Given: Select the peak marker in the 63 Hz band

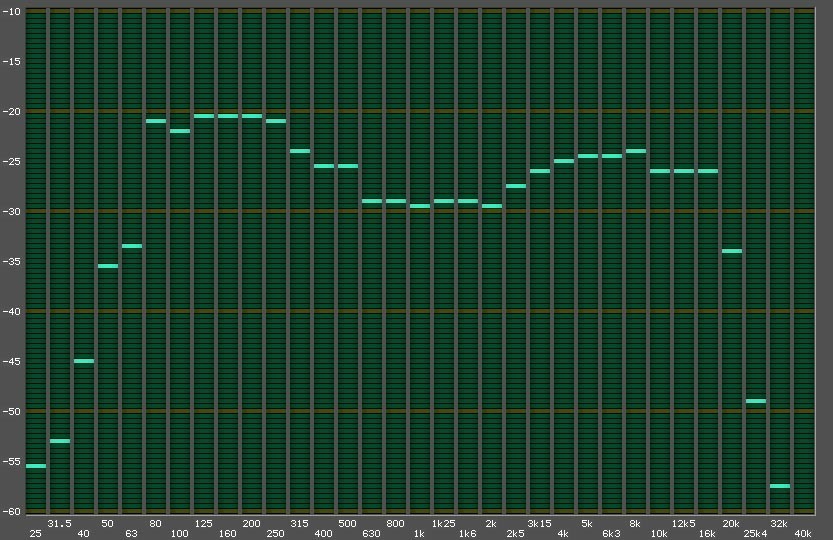Looking at the screenshot, I should (x=132, y=246).
